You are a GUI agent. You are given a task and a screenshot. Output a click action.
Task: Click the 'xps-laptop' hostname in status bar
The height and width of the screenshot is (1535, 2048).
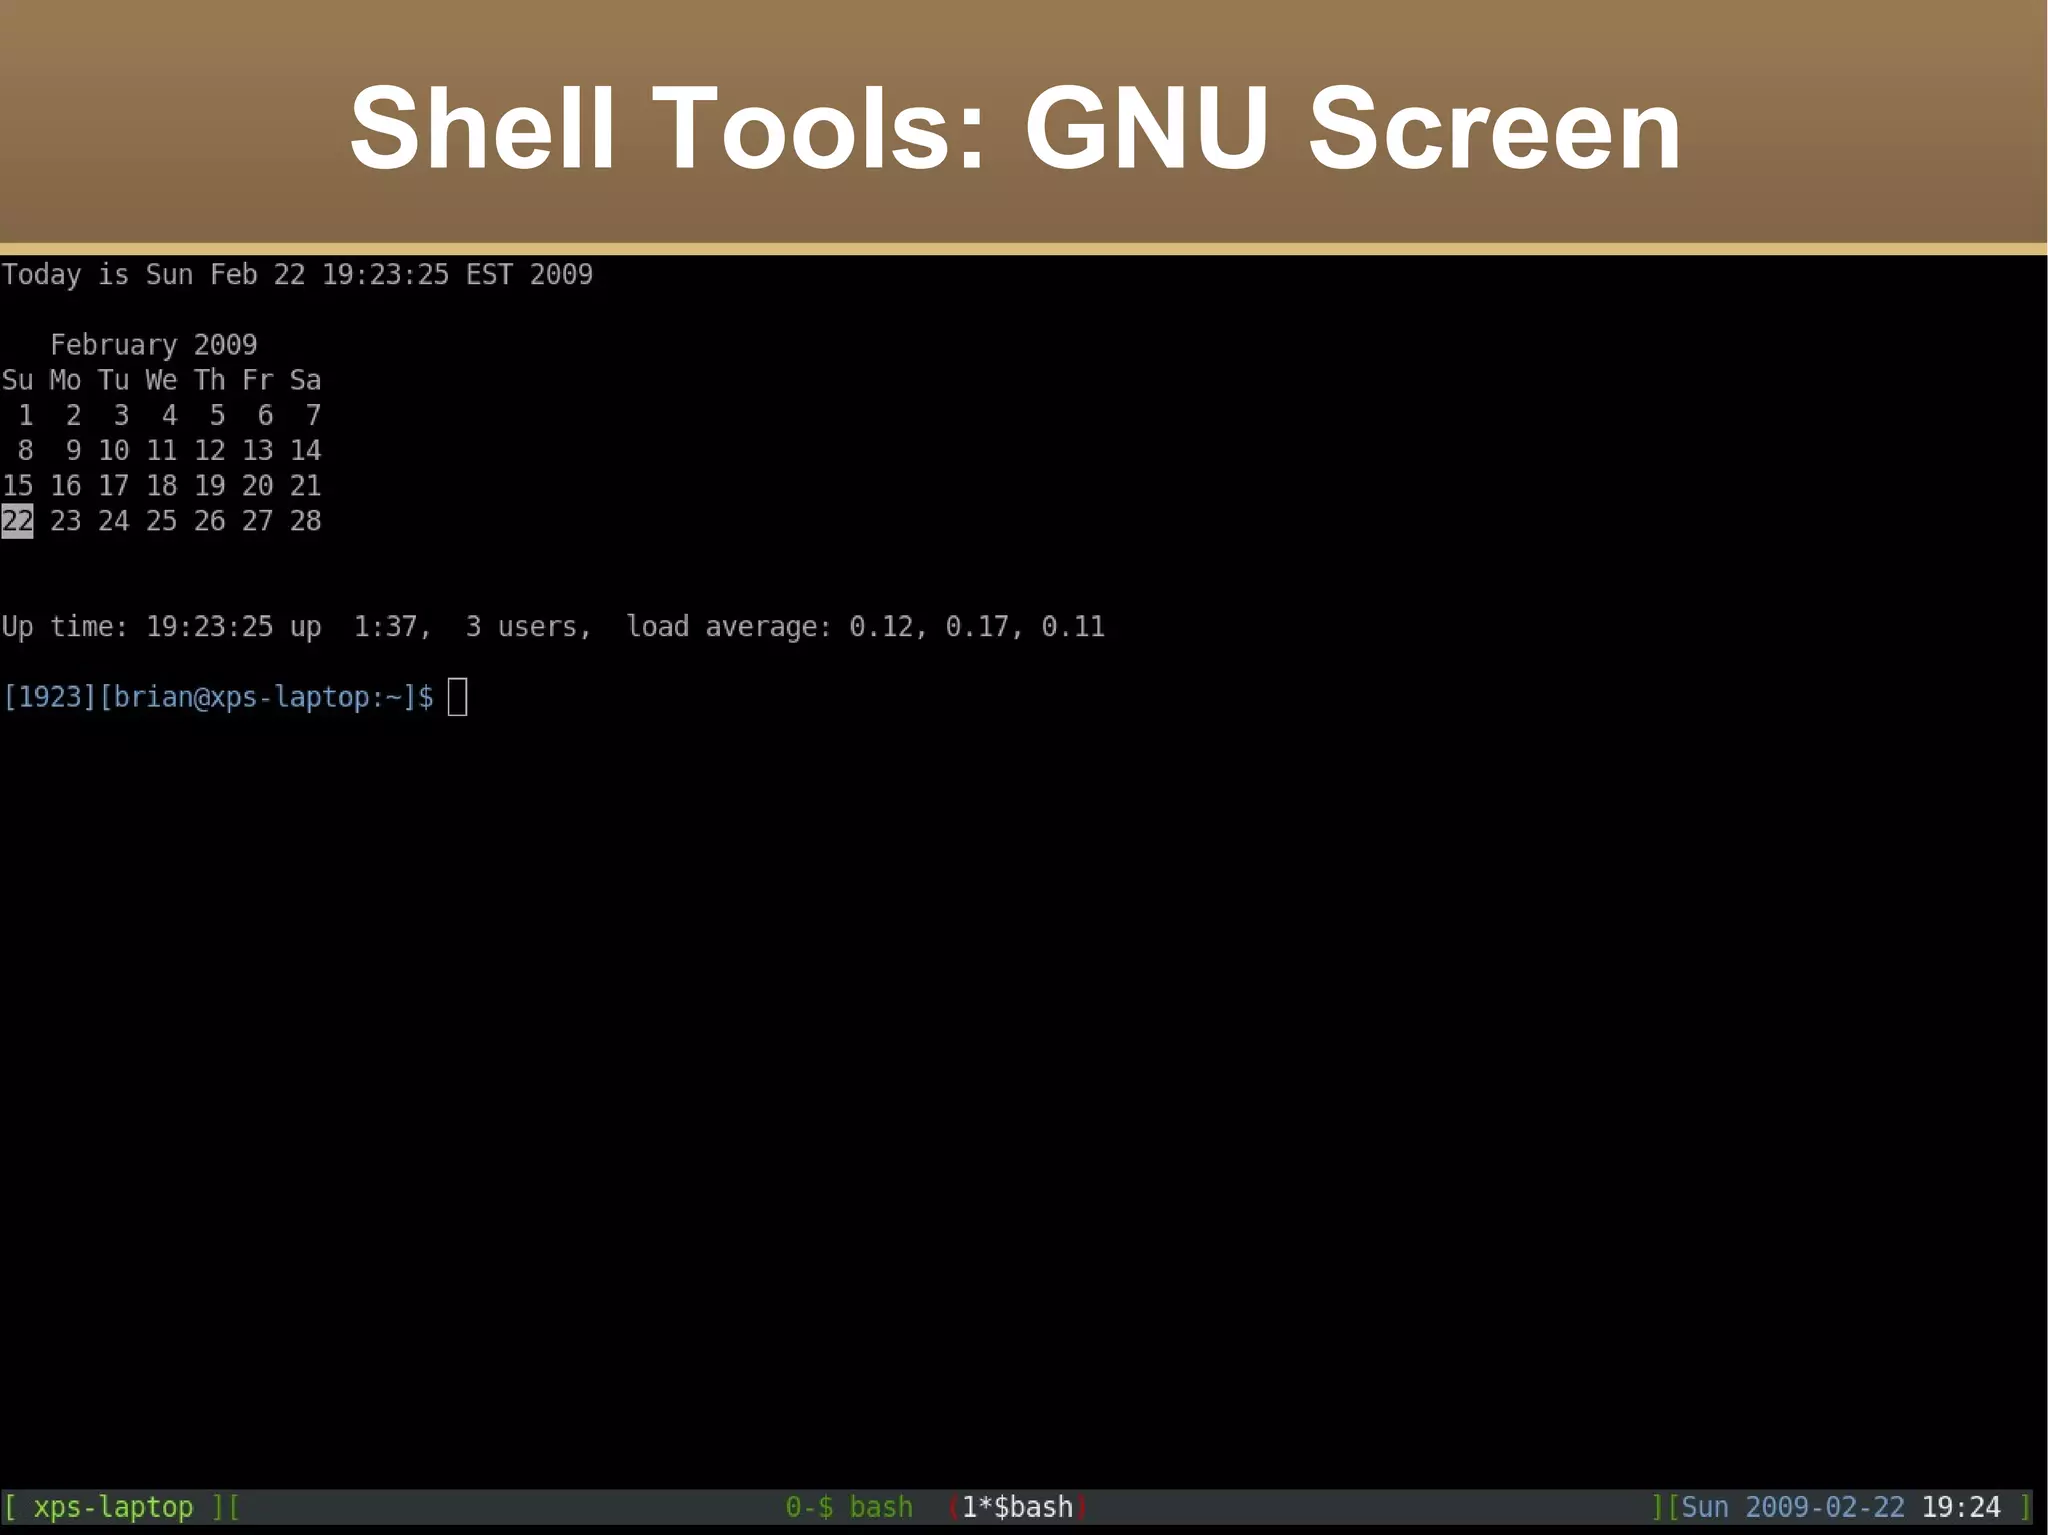(x=113, y=1507)
